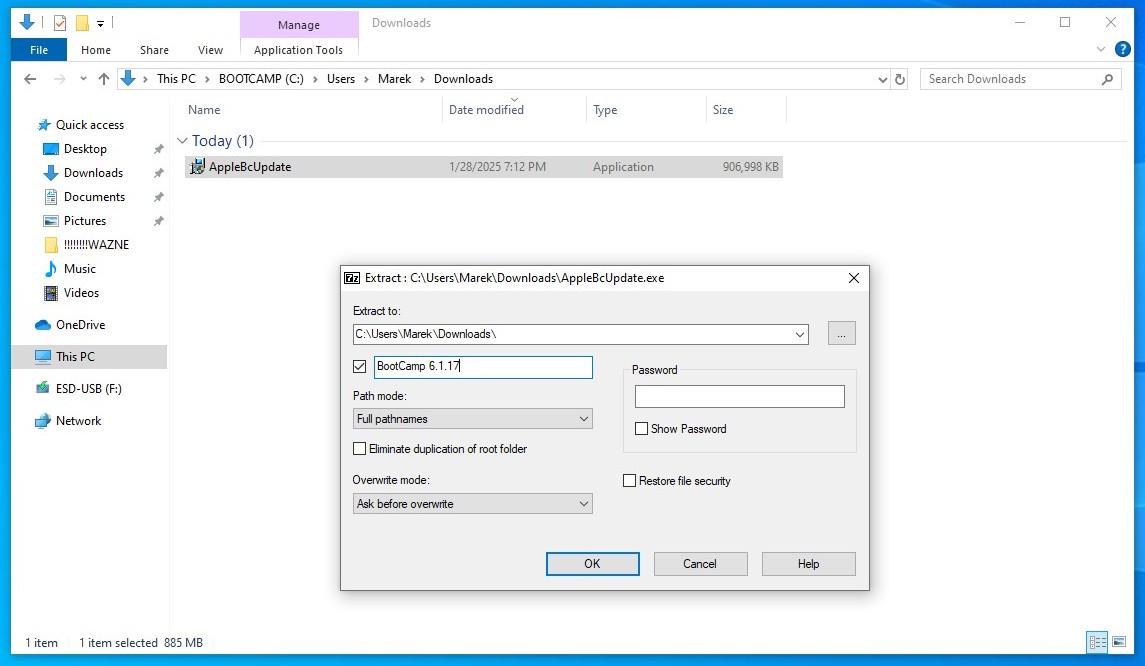Click Properties icon in quick access toolbar
Screen dimensions: 1145x666
tap(60, 23)
